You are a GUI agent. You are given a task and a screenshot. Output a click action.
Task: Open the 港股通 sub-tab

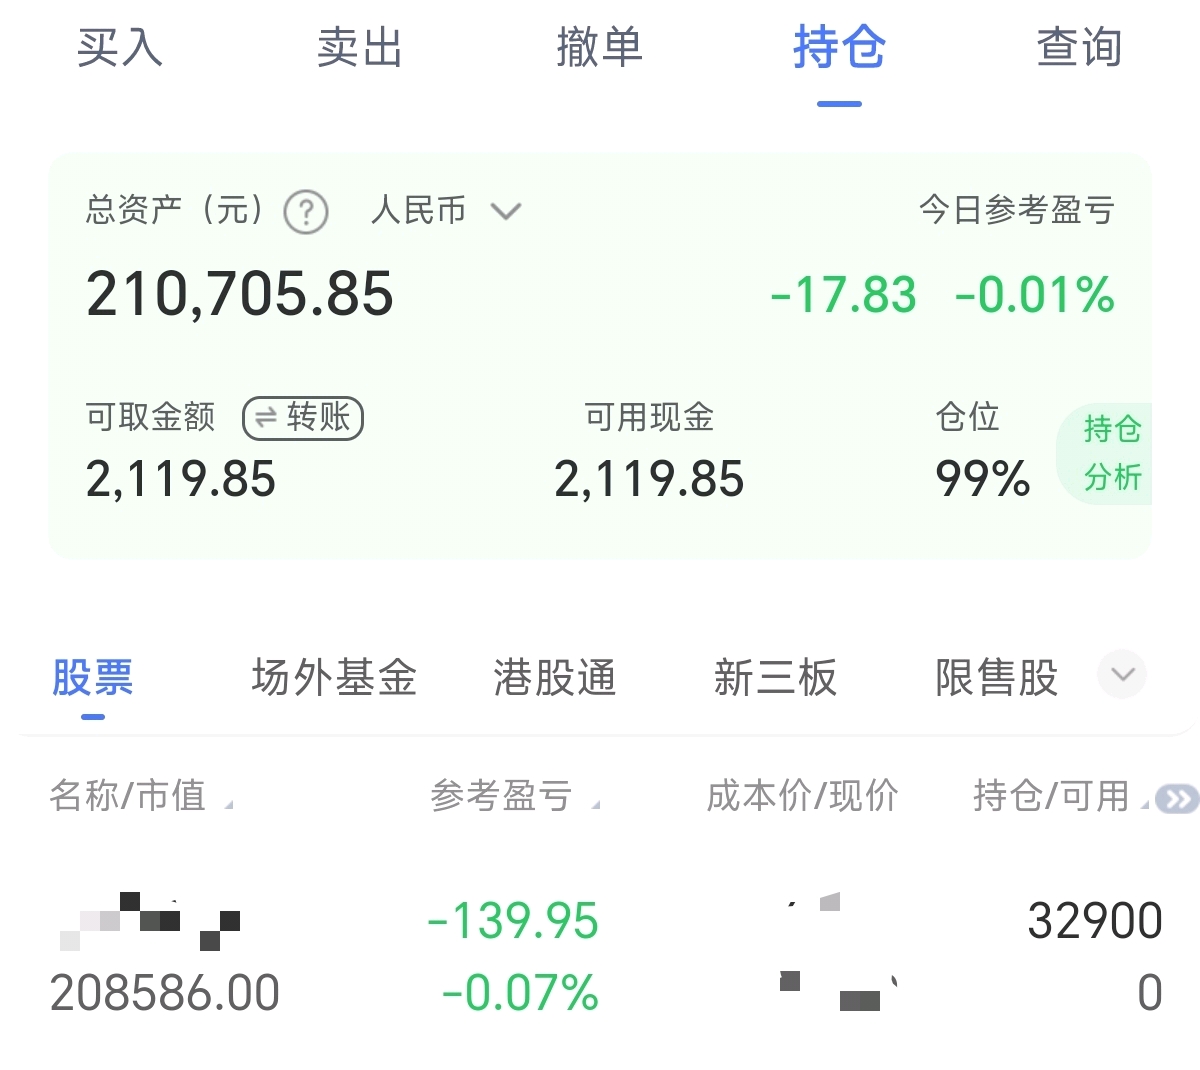pyautogui.click(x=554, y=678)
